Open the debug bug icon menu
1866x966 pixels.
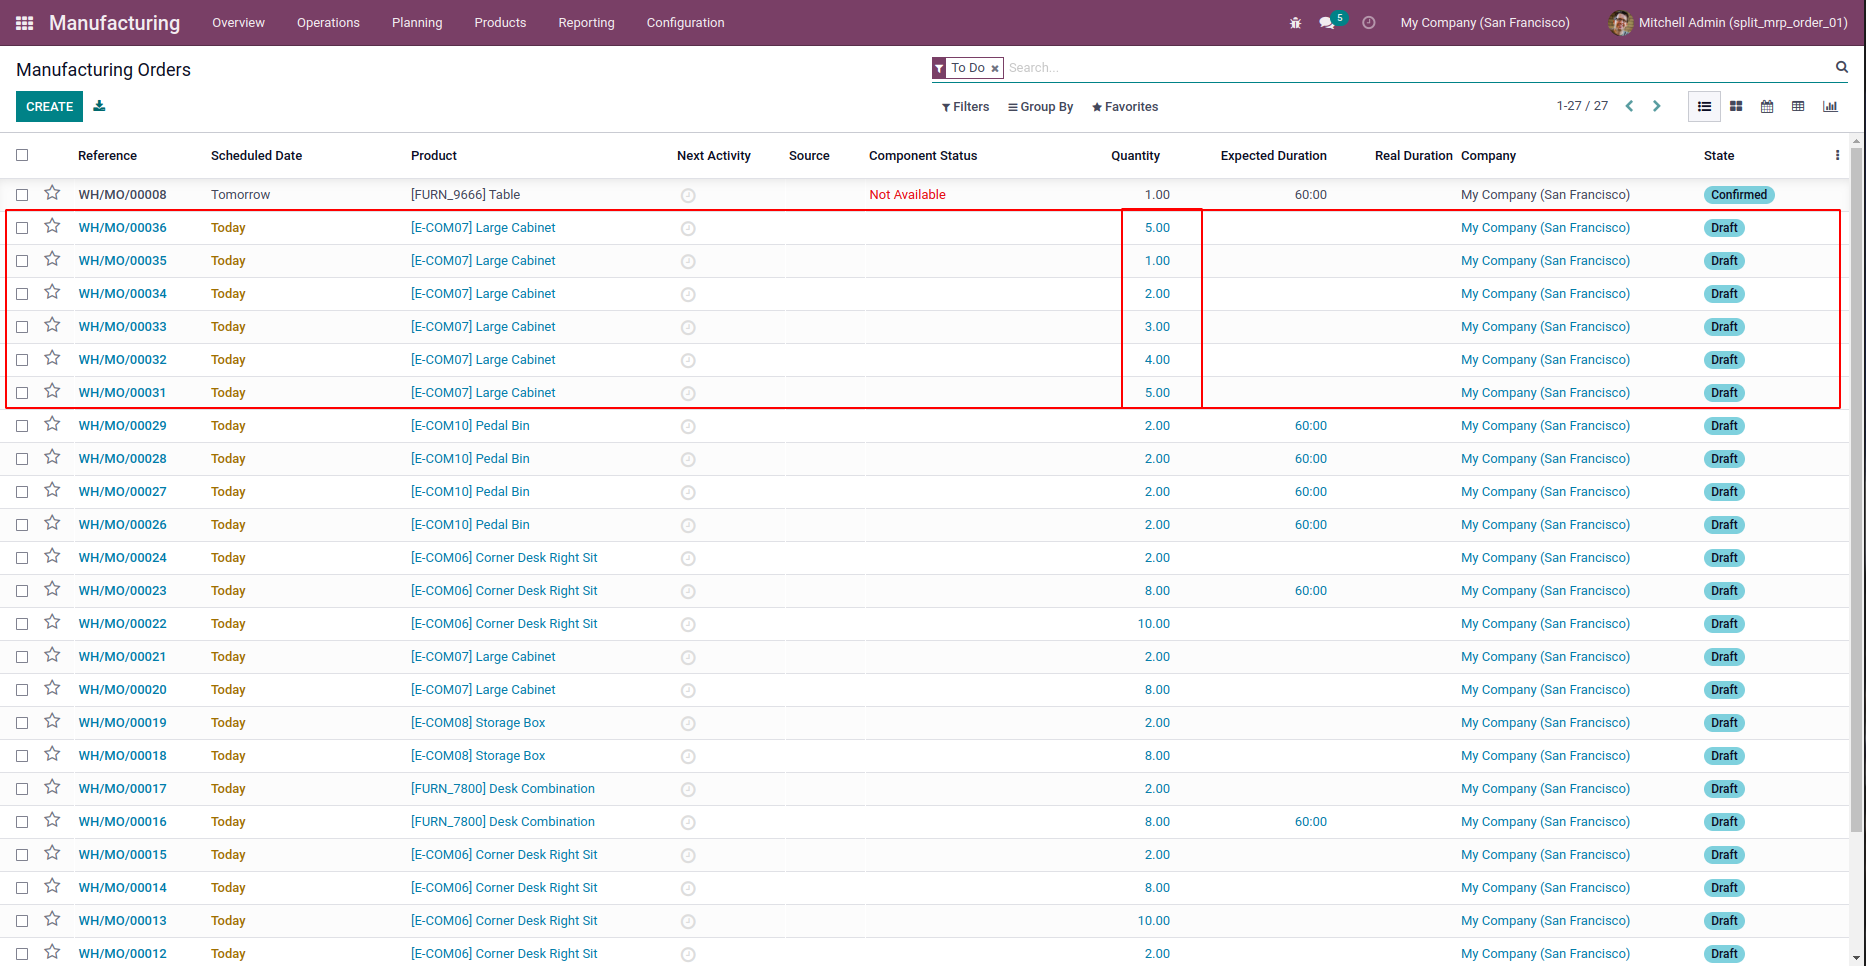[1295, 23]
